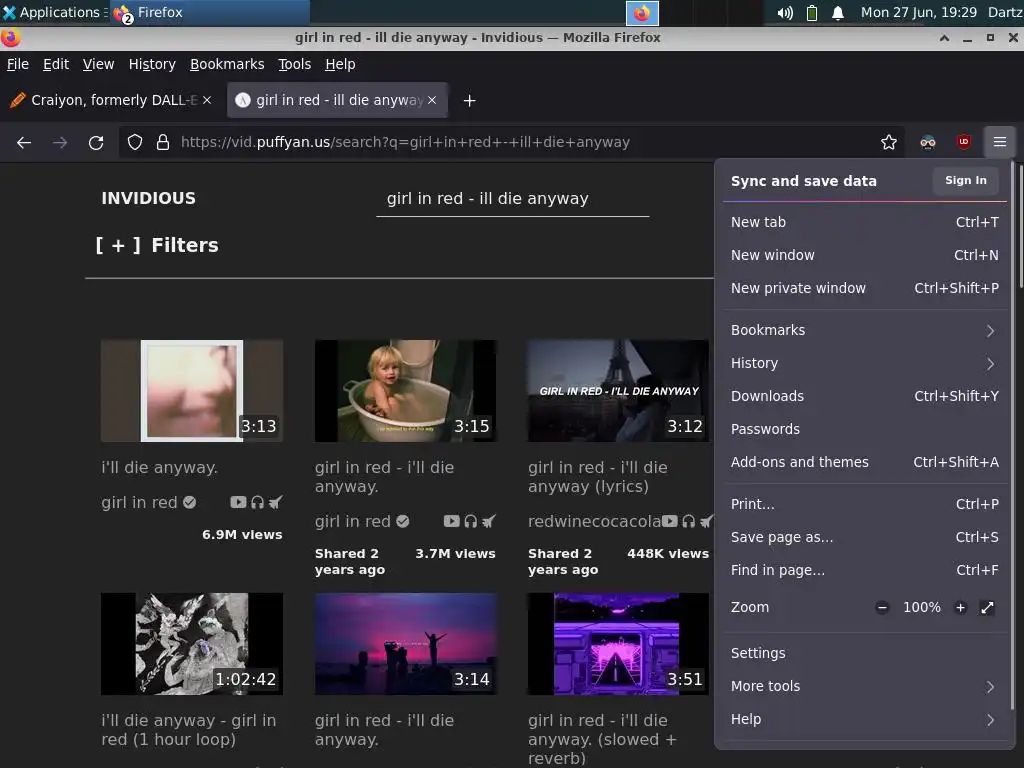Click the site security padlock icon
1024x768 pixels.
[163, 142]
